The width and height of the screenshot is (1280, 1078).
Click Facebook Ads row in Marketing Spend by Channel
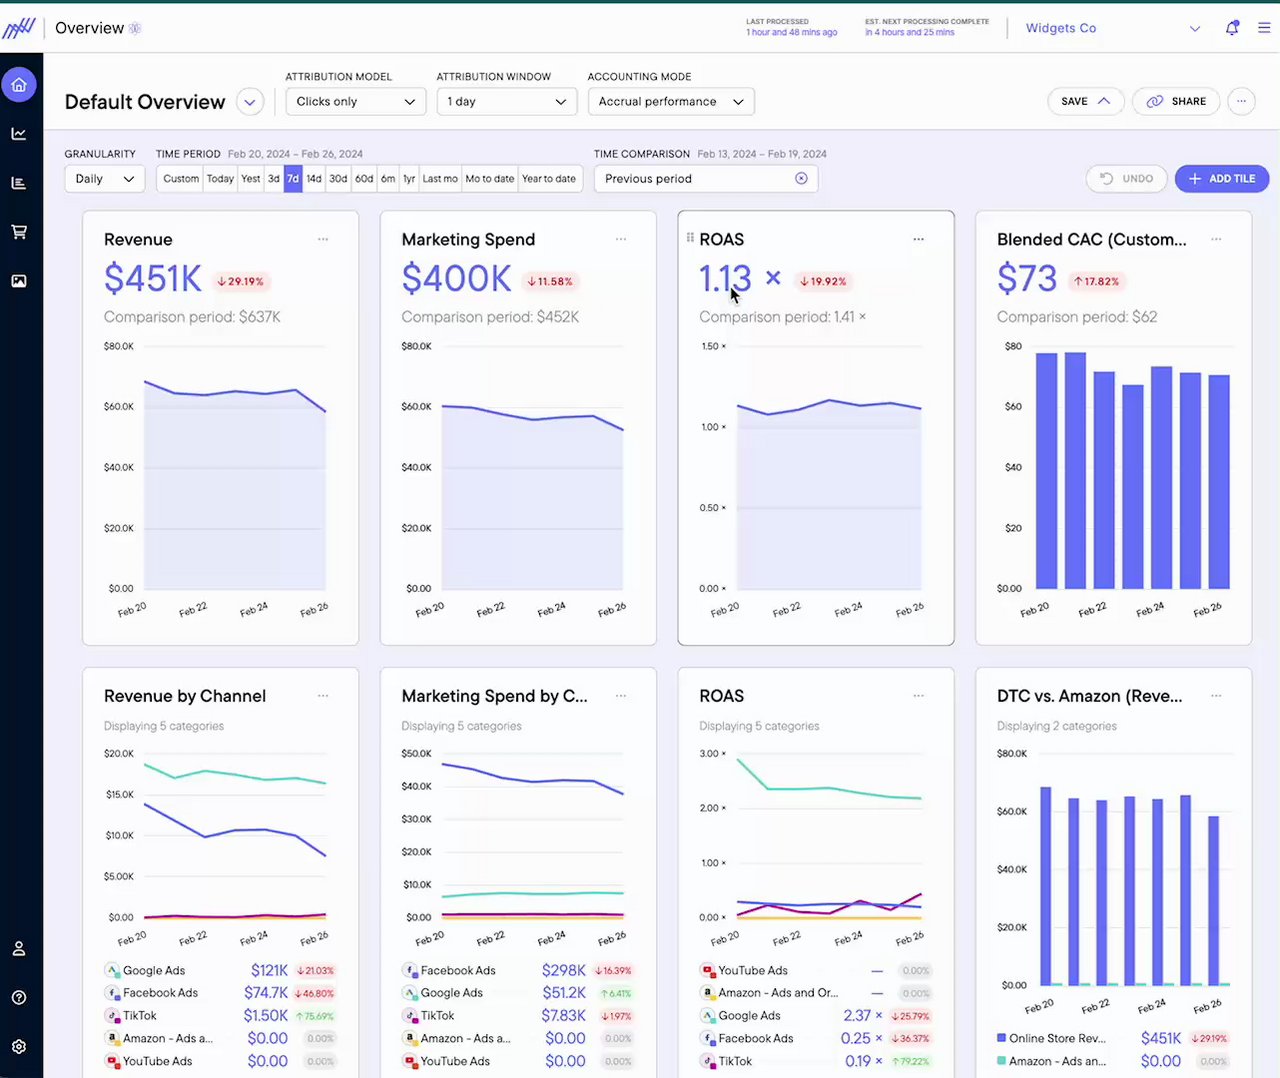coord(518,971)
